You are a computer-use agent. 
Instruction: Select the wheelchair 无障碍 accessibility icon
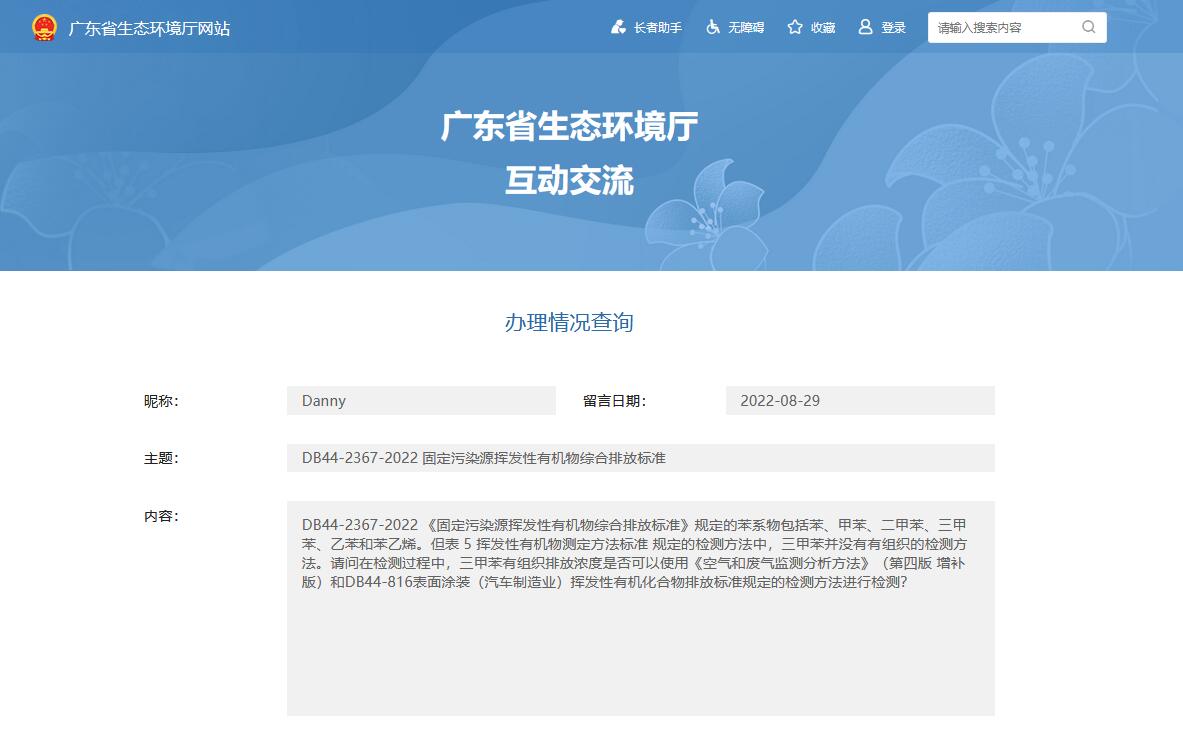[712, 27]
